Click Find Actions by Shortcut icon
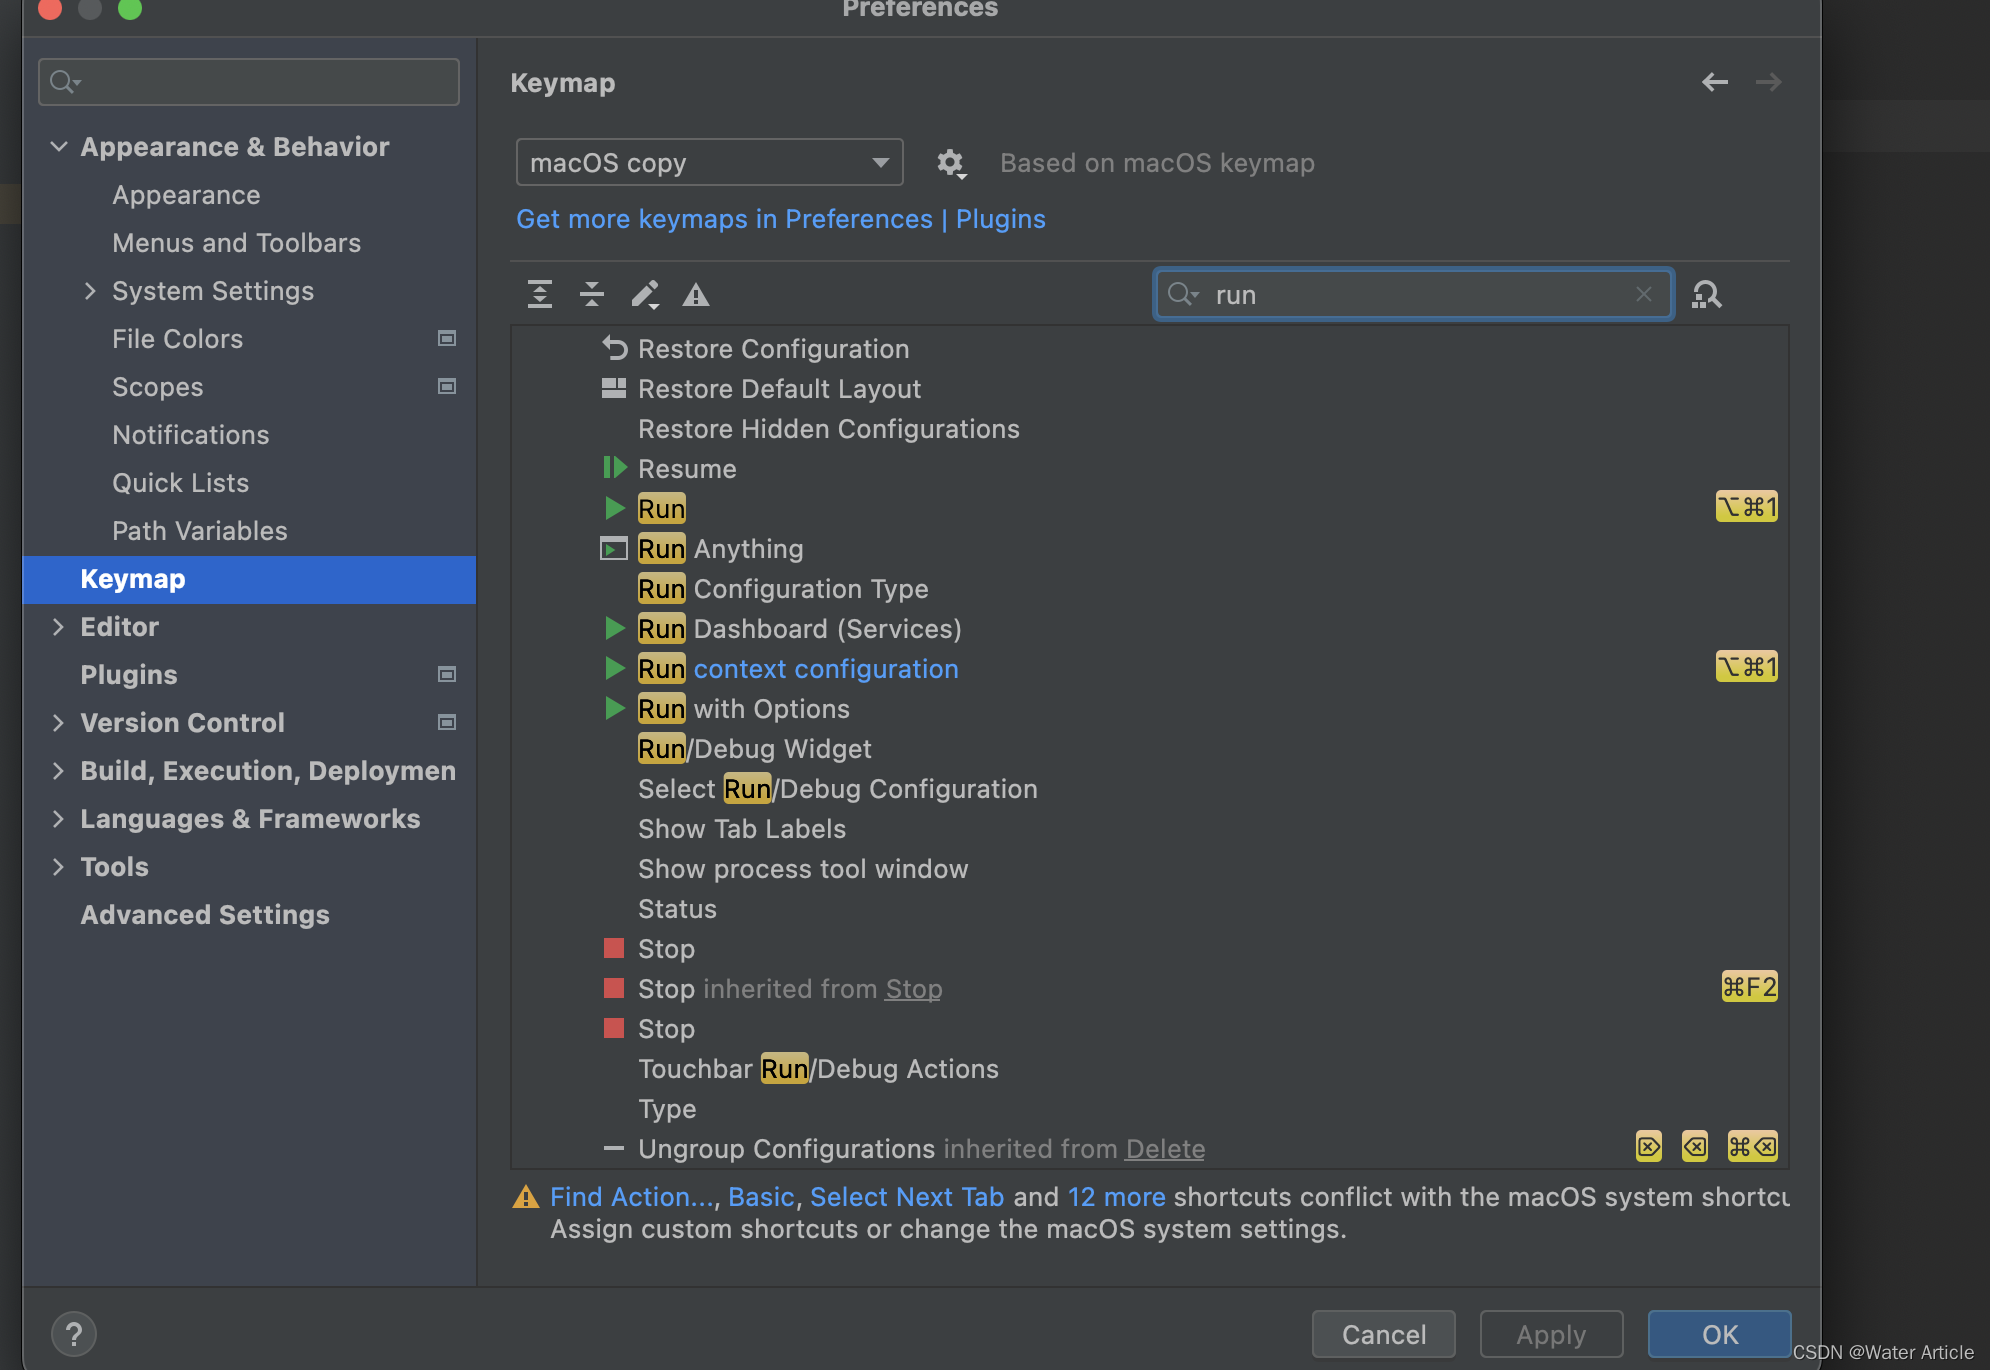This screenshot has height=1370, width=1990. 1706,295
